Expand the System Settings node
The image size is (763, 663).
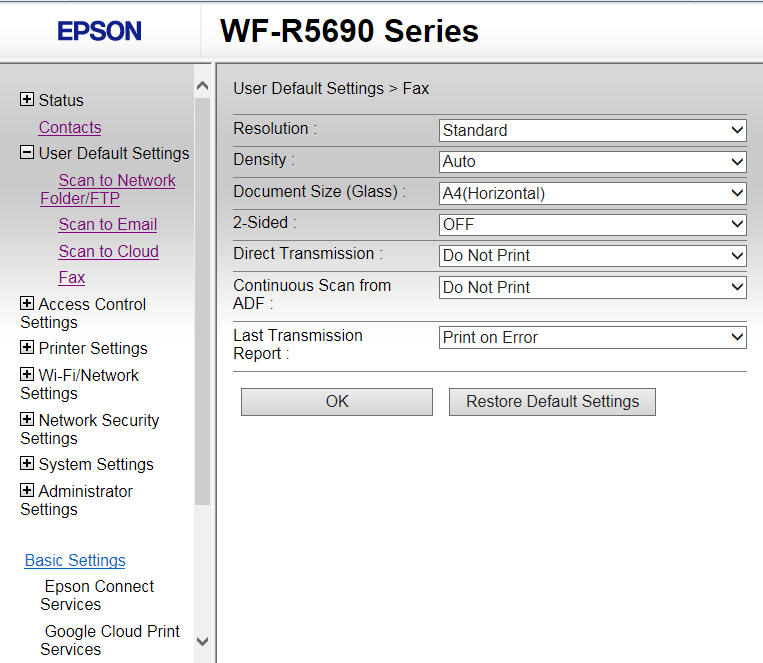pyautogui.click(x=27, y=463)
